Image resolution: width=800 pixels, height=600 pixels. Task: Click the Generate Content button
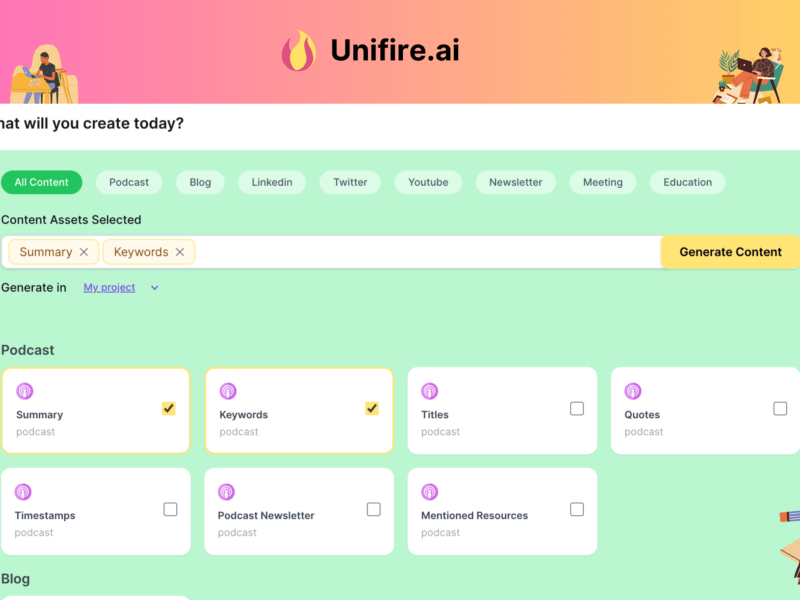point(730,252)
